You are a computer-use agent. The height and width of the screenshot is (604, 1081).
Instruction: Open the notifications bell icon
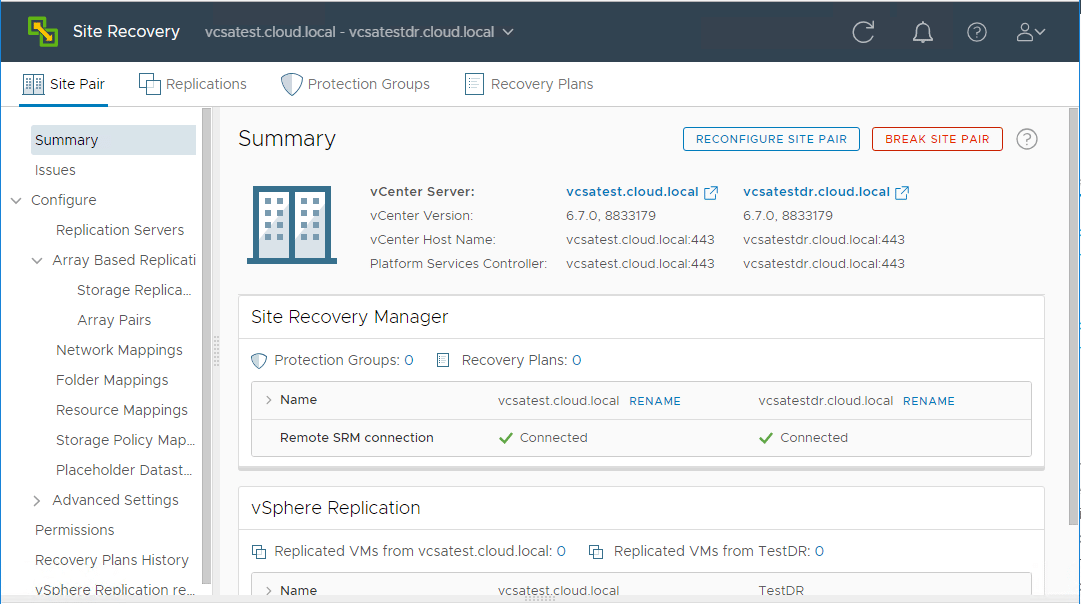point(923,32)
